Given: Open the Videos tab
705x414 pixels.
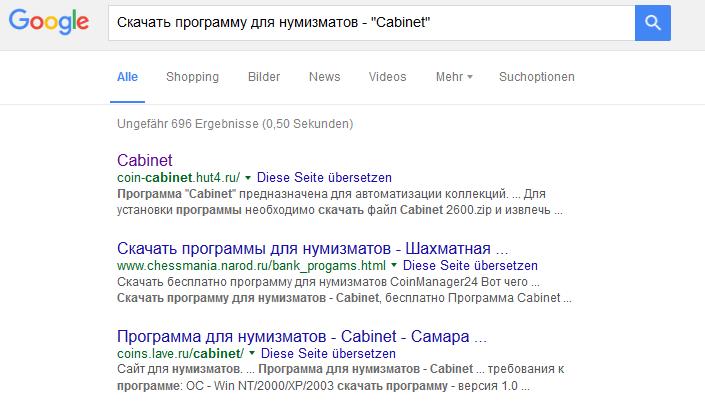Looking at the screenshot, I should [388, 77].
